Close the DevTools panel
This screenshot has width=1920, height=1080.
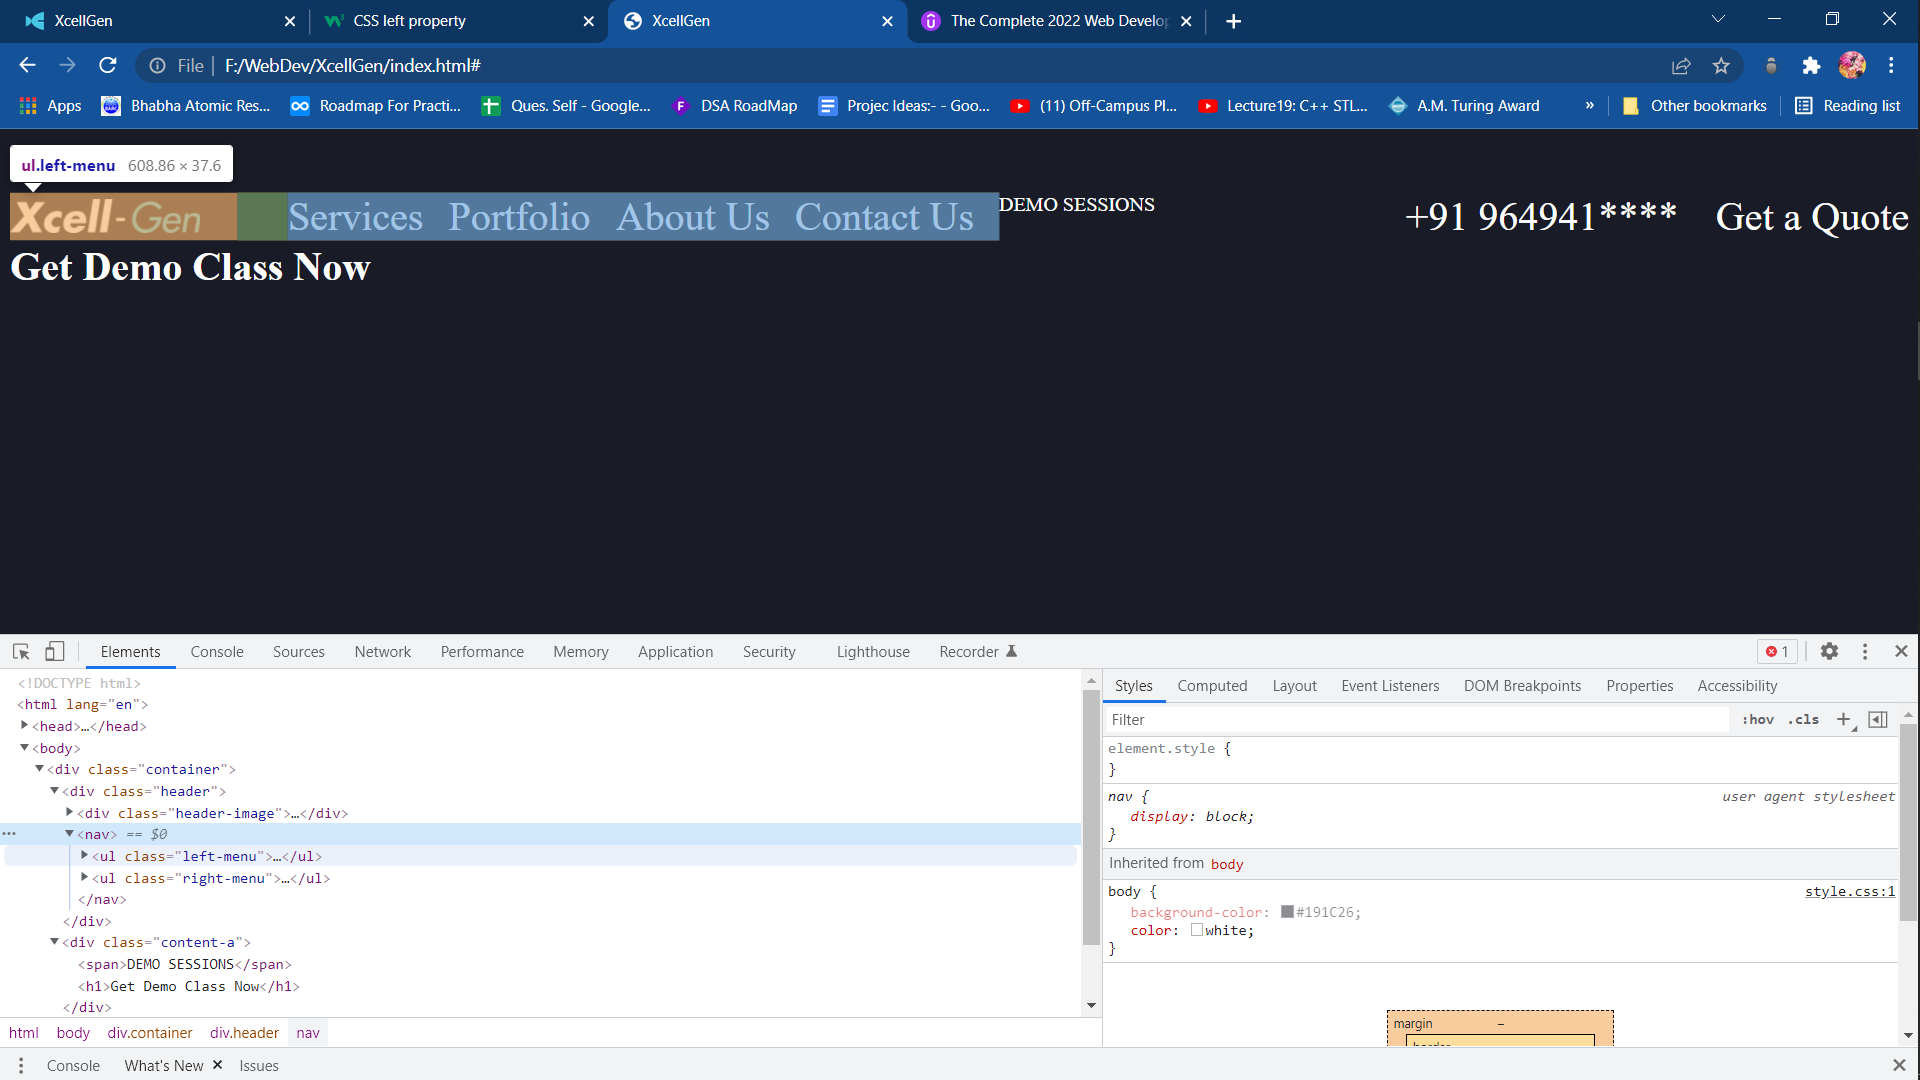tap(1901, 651)
